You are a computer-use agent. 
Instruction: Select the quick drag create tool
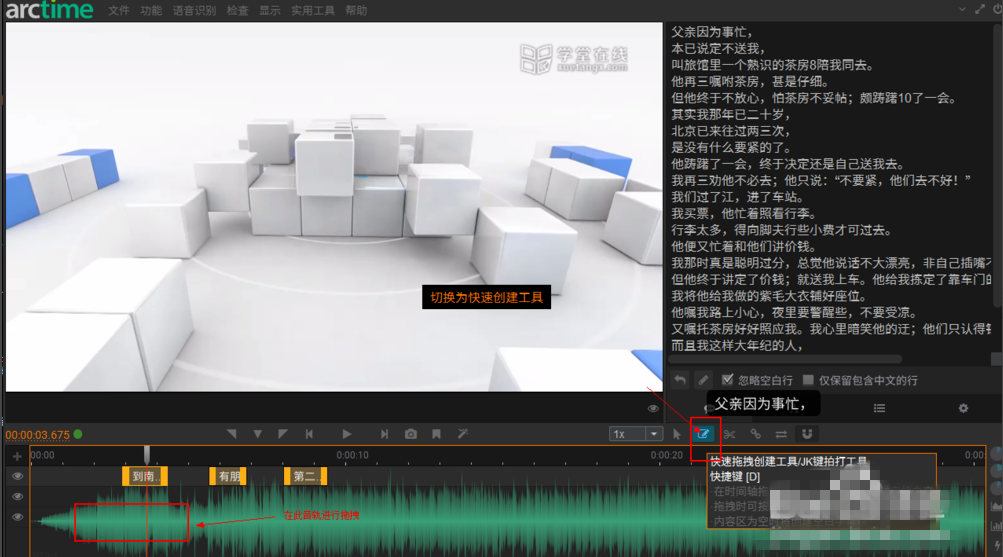[703, 434]
